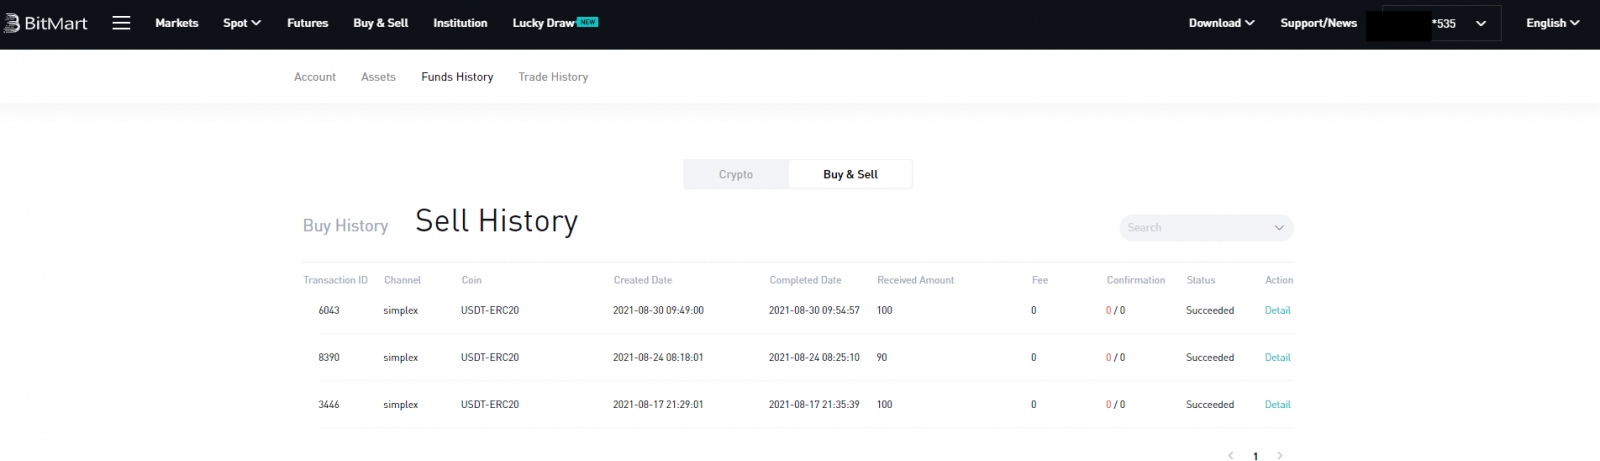
Task: Go to the Account tab
Action: (x=315, y=77)
